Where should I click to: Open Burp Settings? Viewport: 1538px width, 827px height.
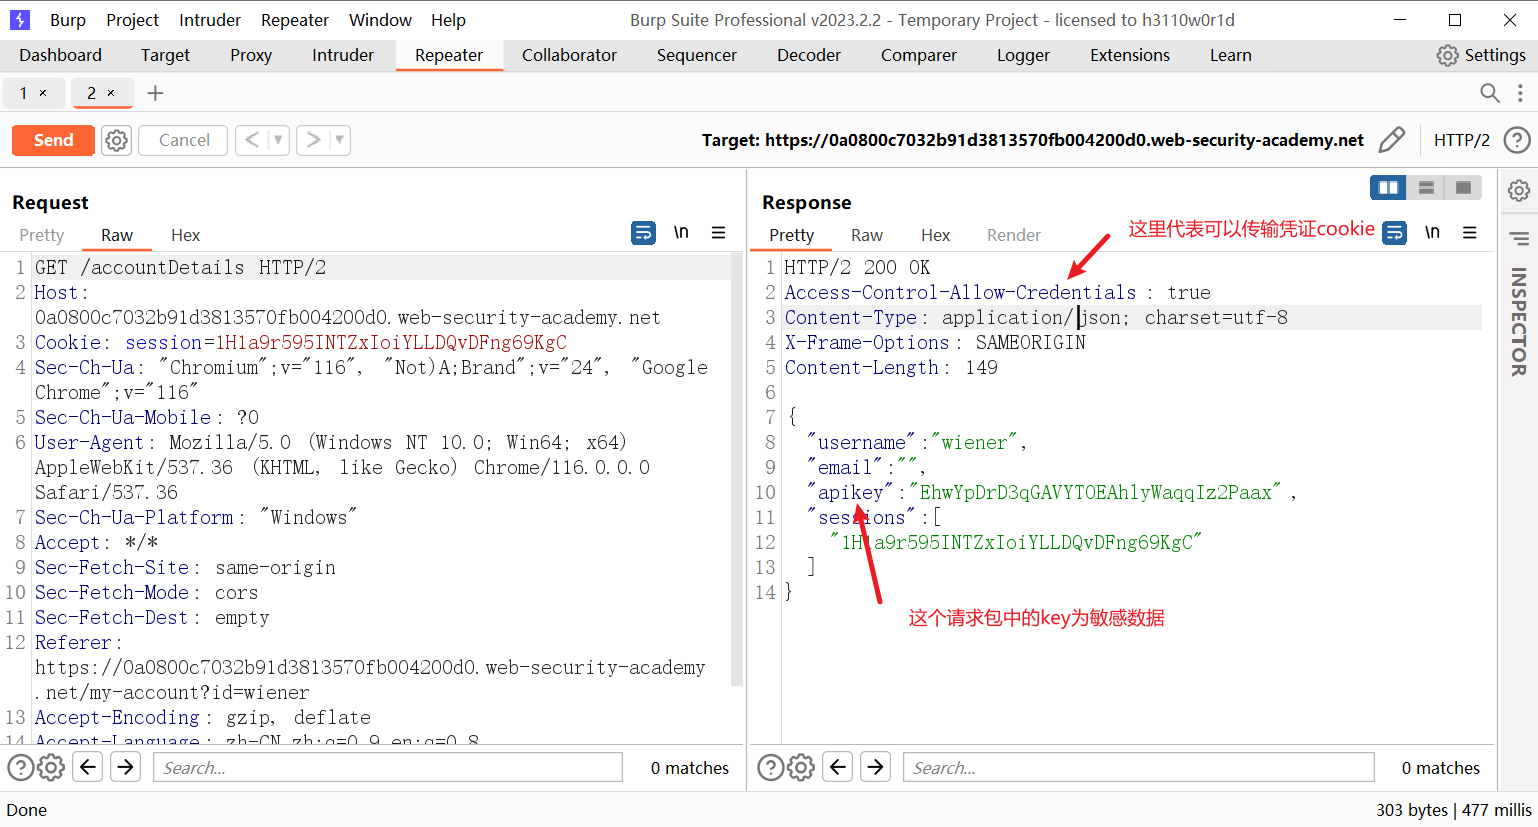pyautogui.click(x=1481, y=55)
